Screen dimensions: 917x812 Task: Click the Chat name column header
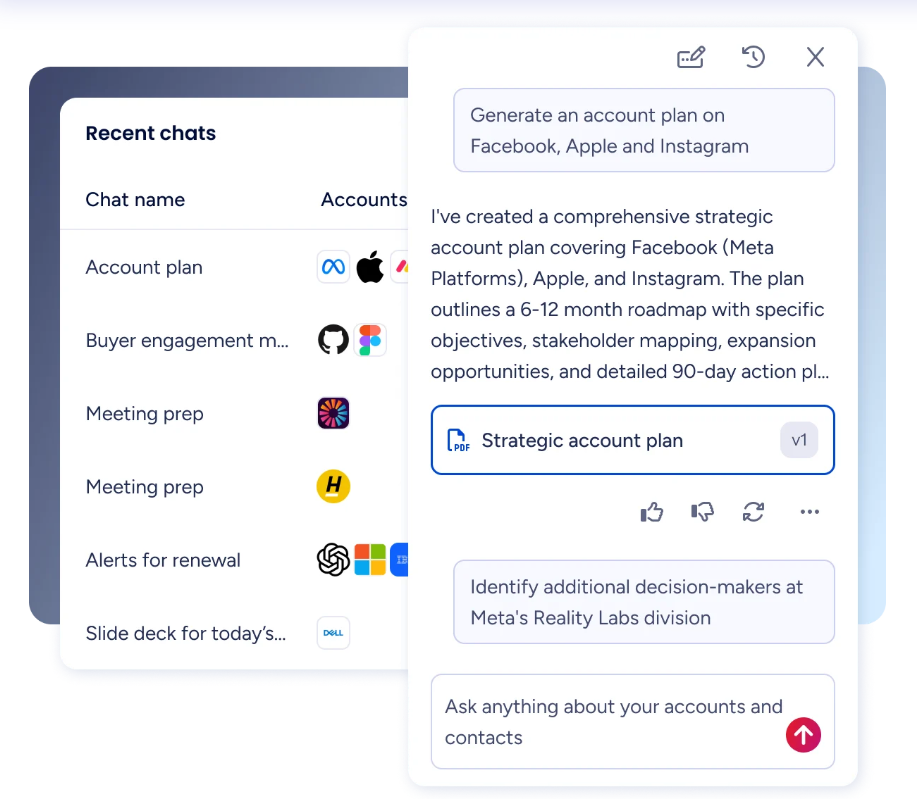coord(135,199)
